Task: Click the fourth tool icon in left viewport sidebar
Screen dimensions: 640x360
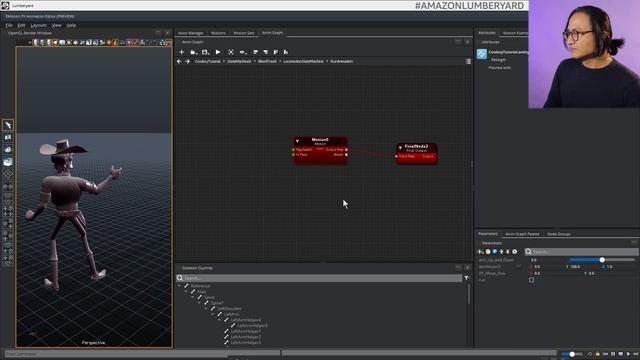Action: [x=8, y=162]
